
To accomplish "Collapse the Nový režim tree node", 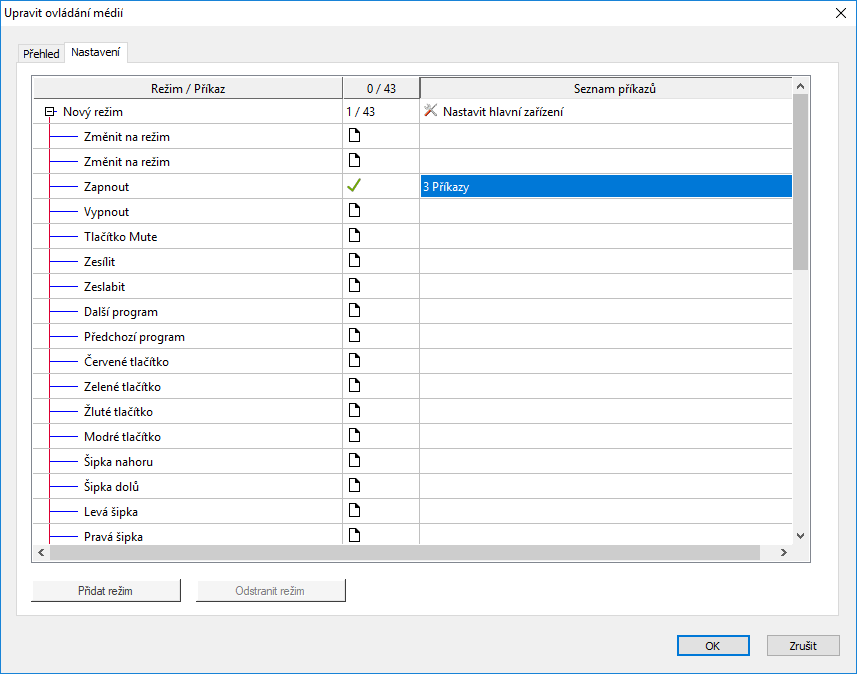I will pyautogui.click(x=49, y=112).
